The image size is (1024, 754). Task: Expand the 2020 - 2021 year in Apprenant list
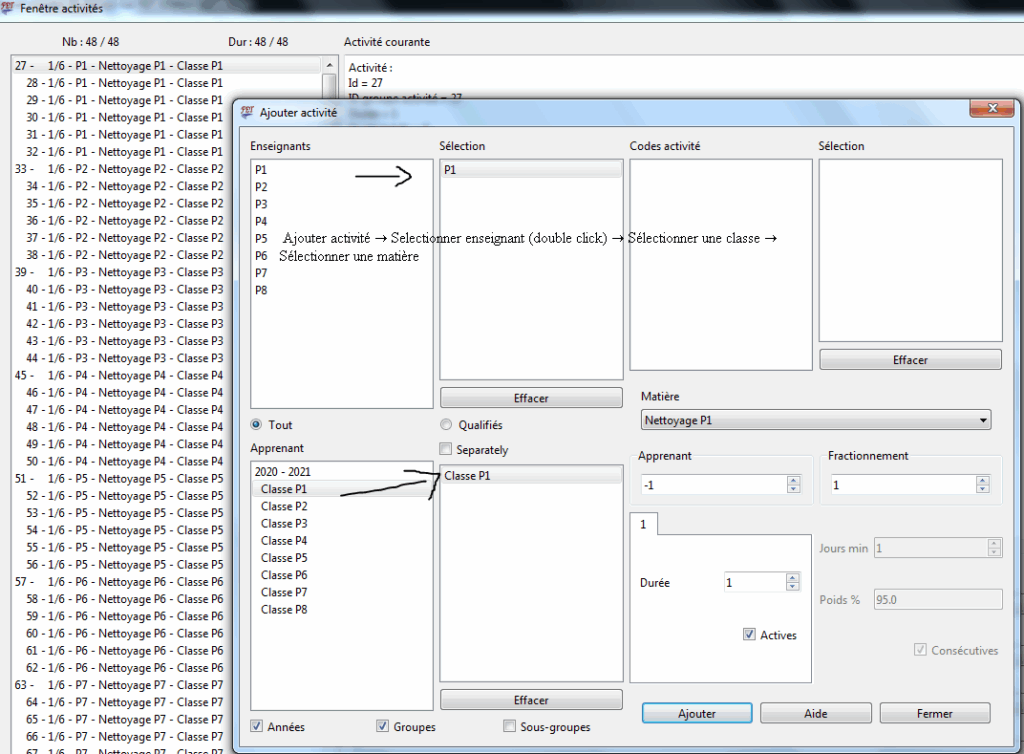coord(283,472)
